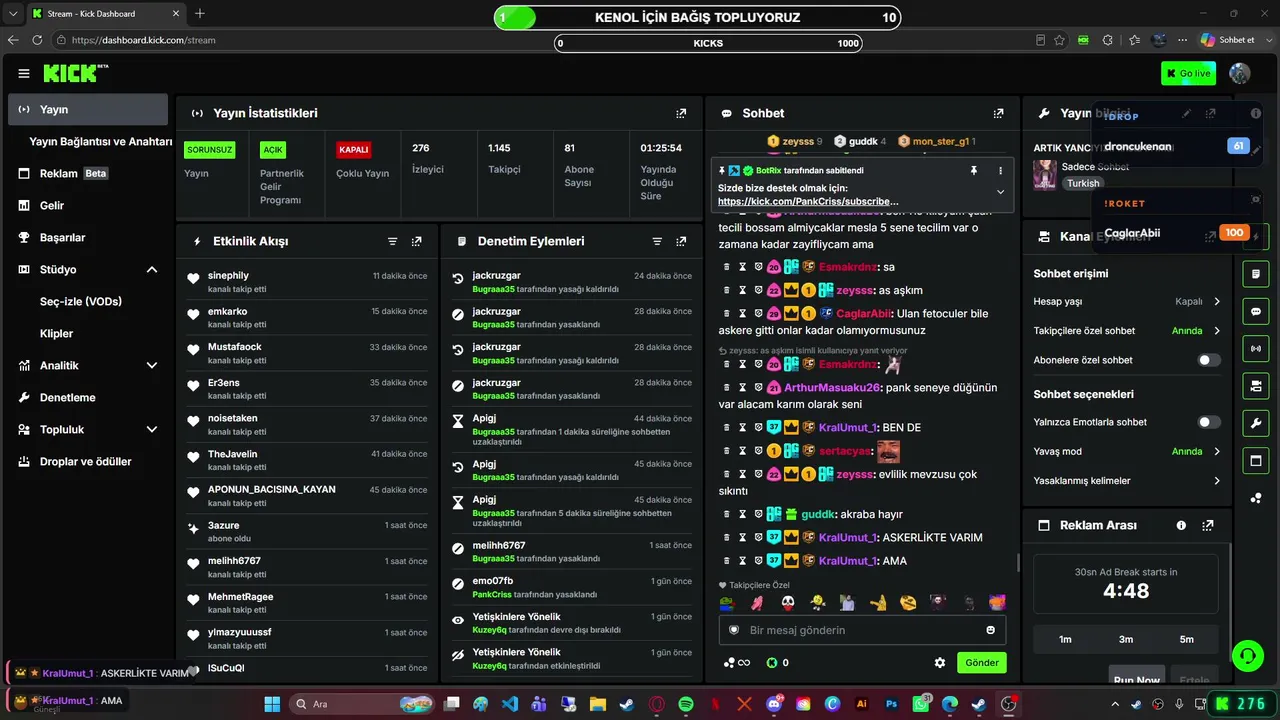1280x720 pixels.
Task: Go to Gelir page
Action: coord(88,205)
